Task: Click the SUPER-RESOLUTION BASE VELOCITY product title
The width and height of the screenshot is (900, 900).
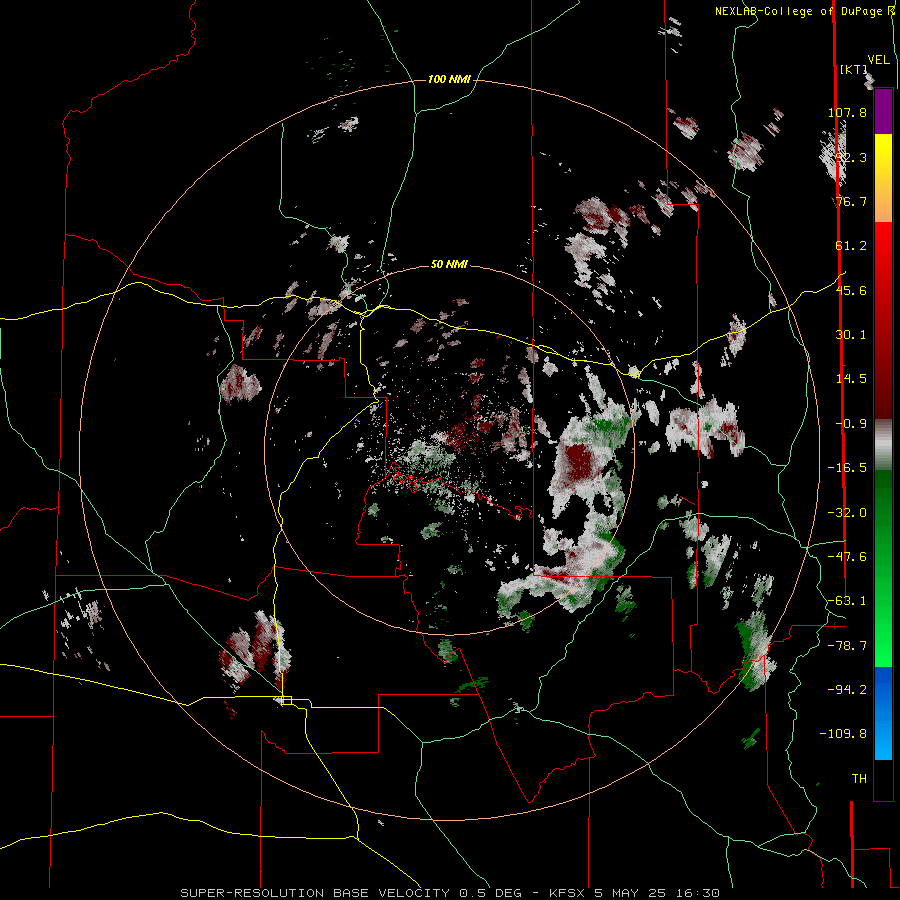Action: 315,893
